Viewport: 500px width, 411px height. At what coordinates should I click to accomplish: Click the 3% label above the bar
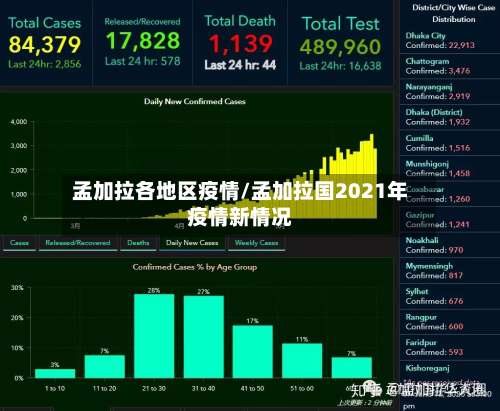click(55, 365)
